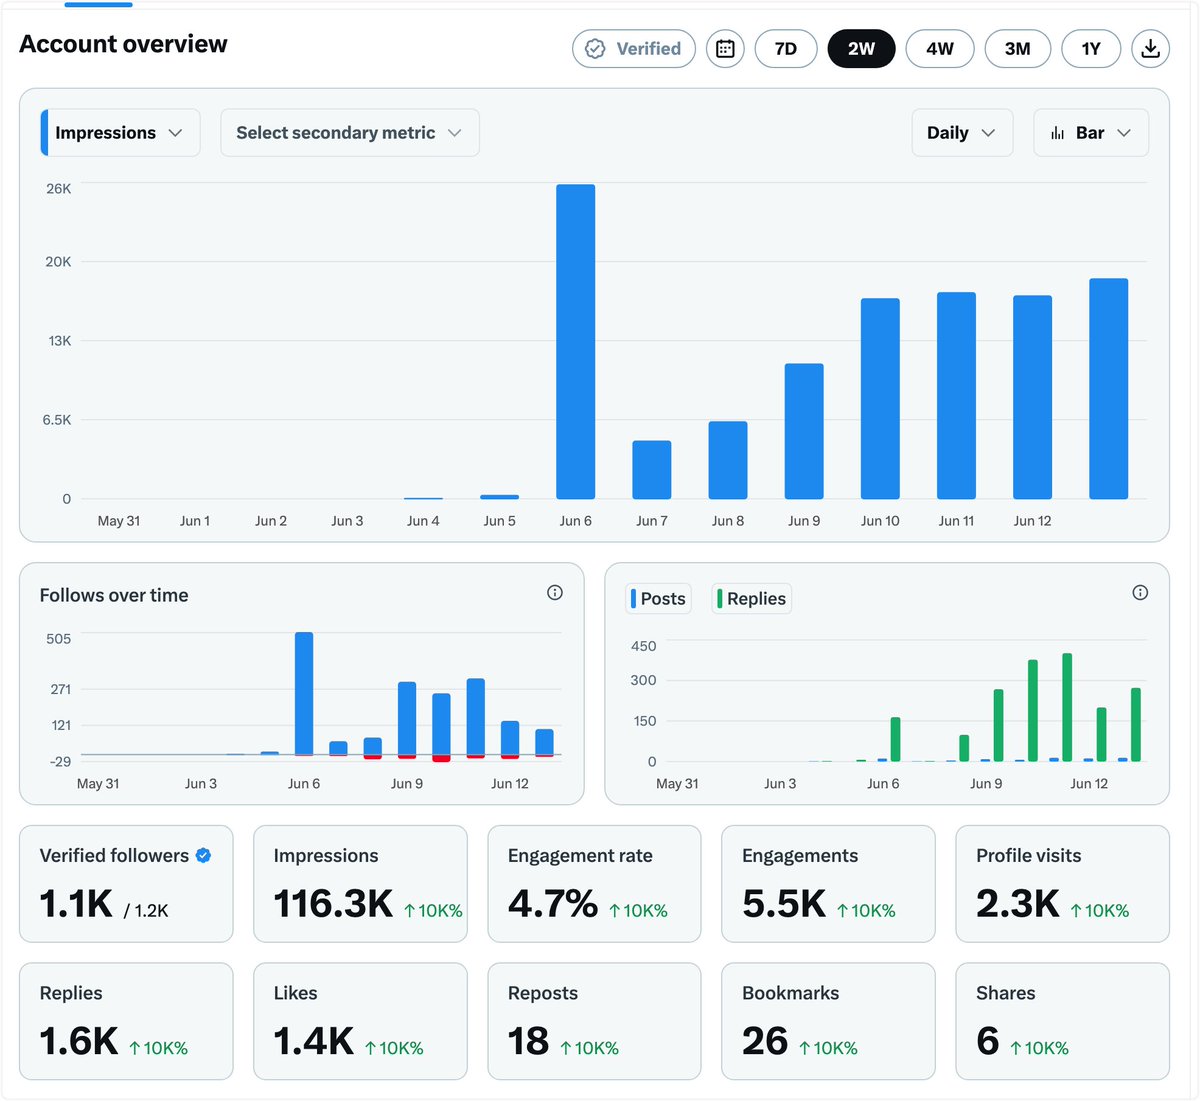
Task: Open the Engagement rate 4.7% card
Action: [594, 884]
